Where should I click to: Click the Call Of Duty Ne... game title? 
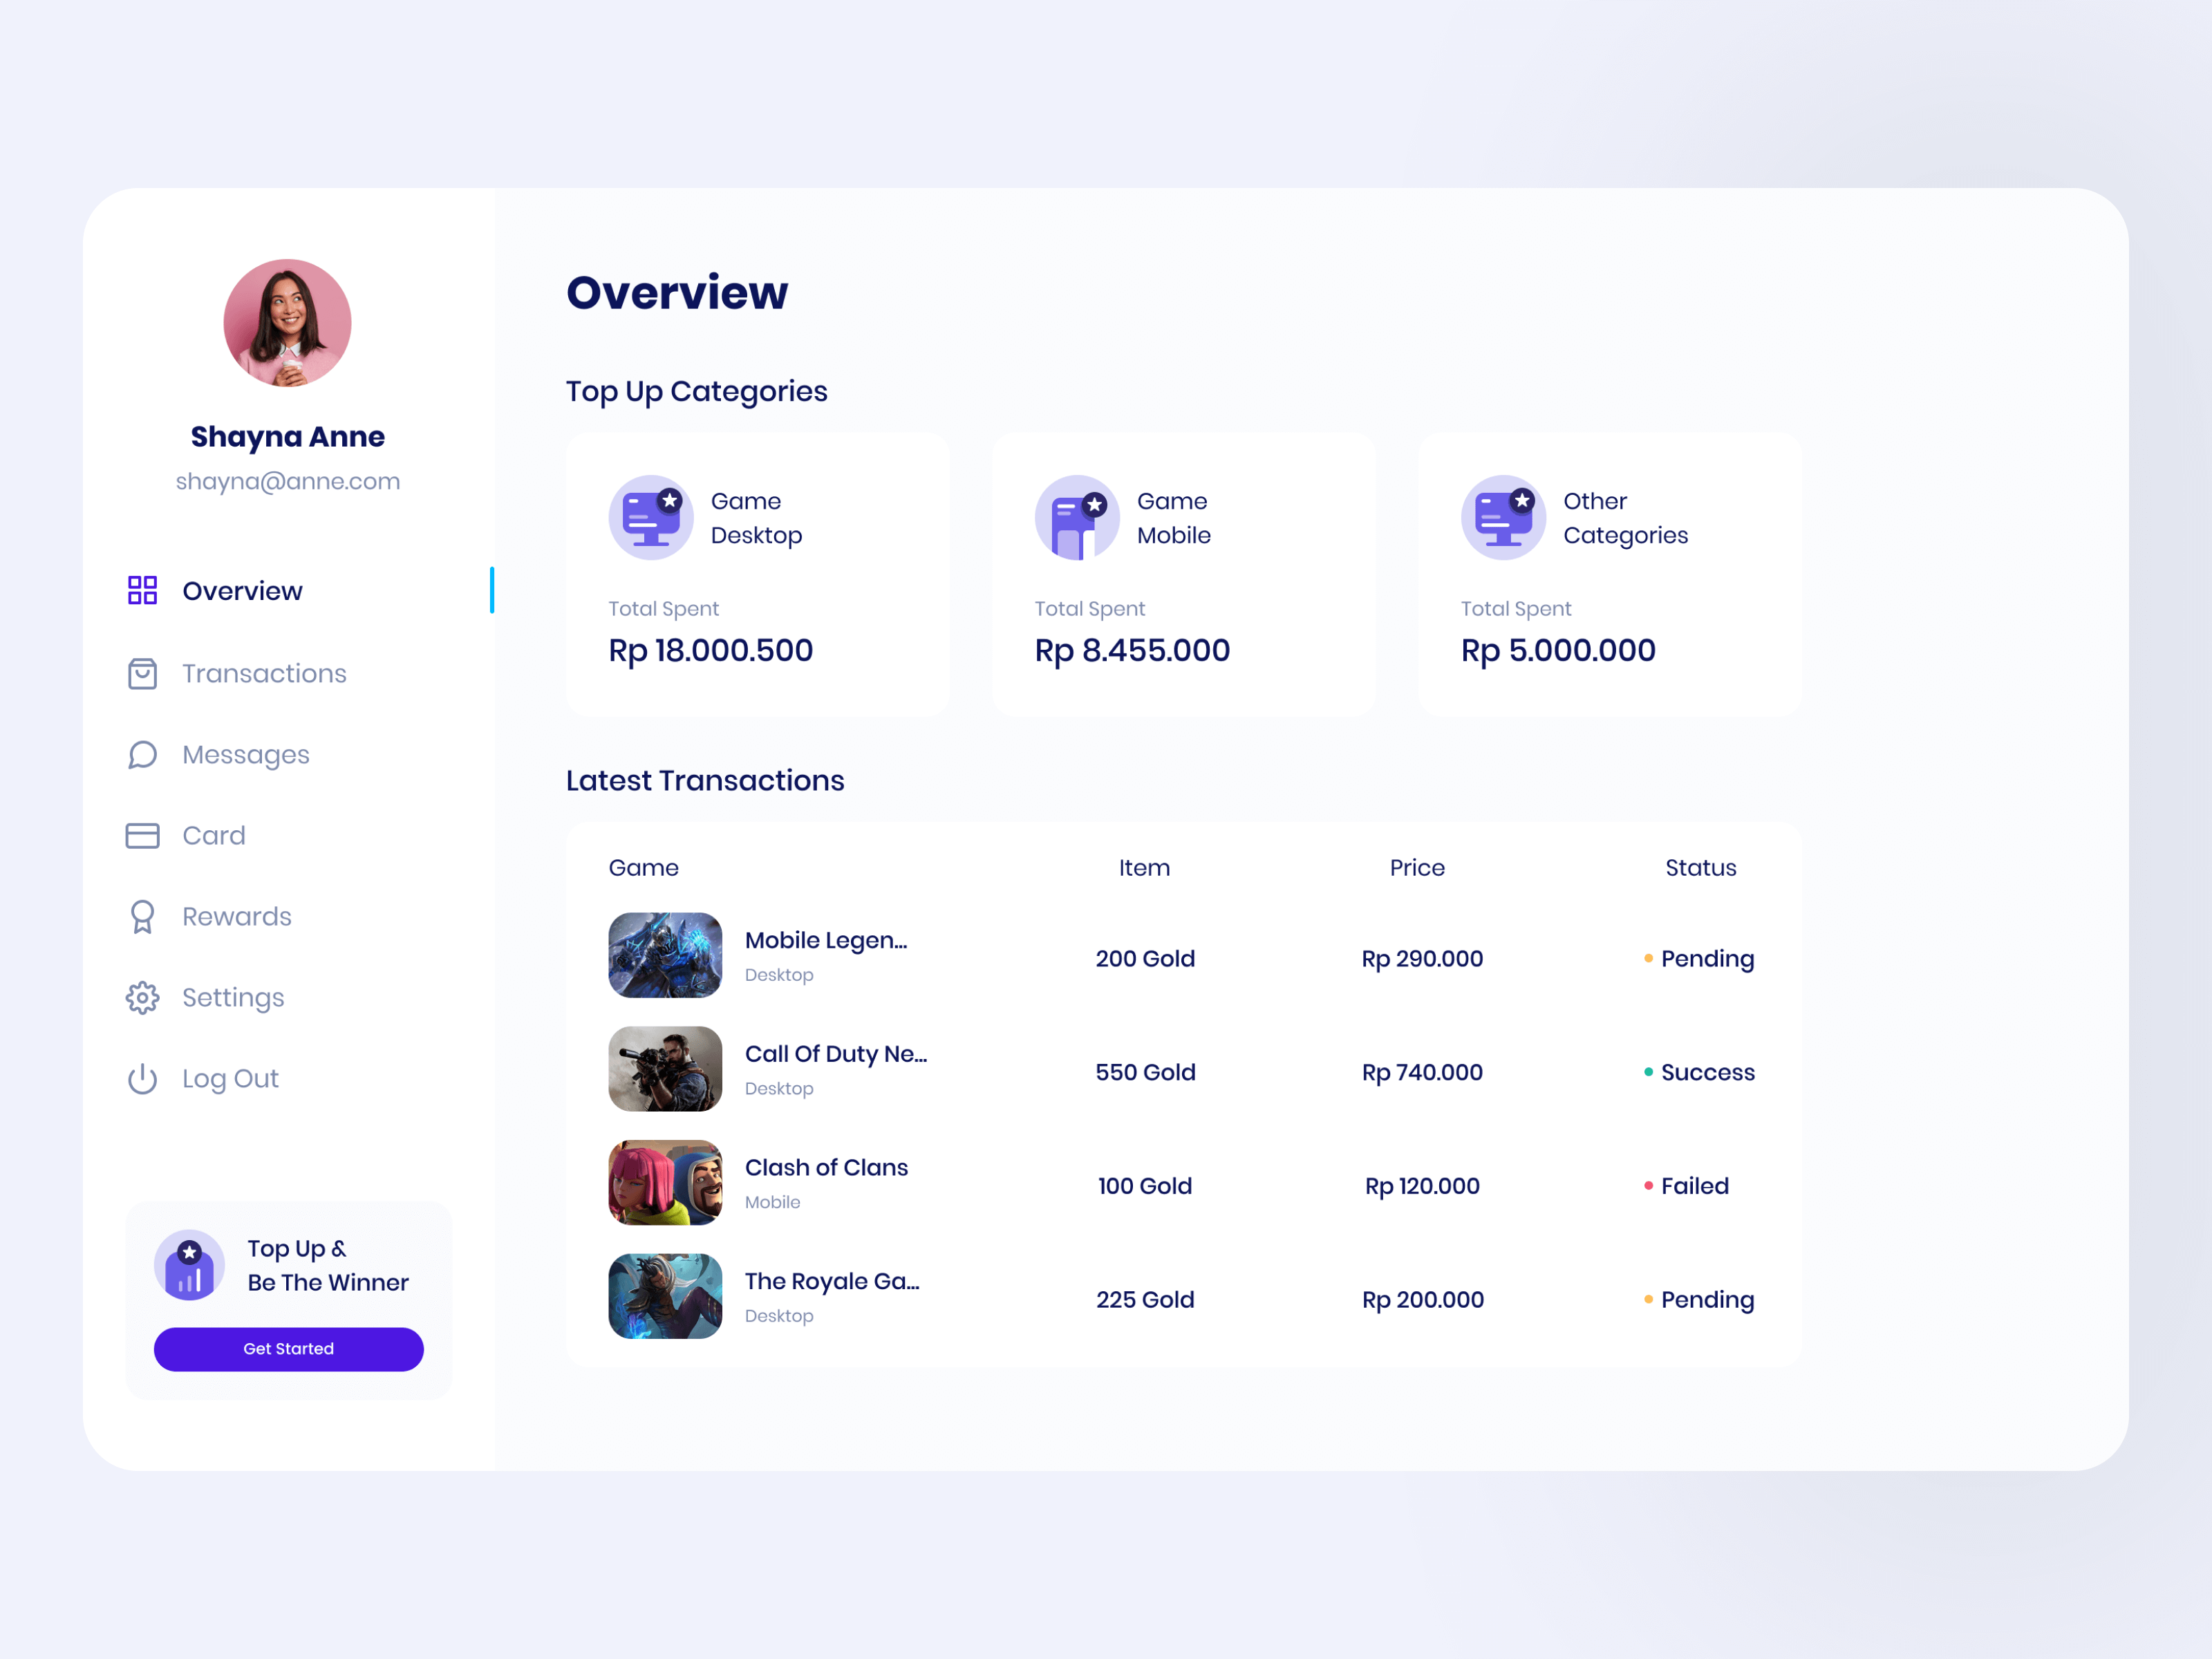point(836,1053)
